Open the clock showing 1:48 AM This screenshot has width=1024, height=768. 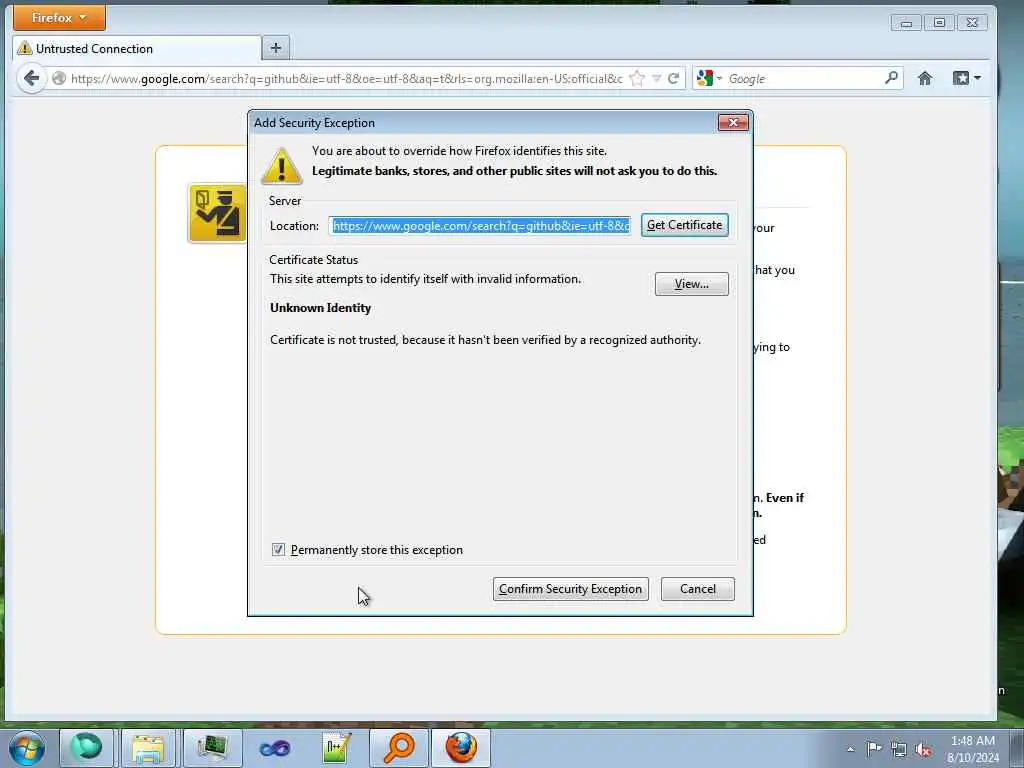(973, 749)
